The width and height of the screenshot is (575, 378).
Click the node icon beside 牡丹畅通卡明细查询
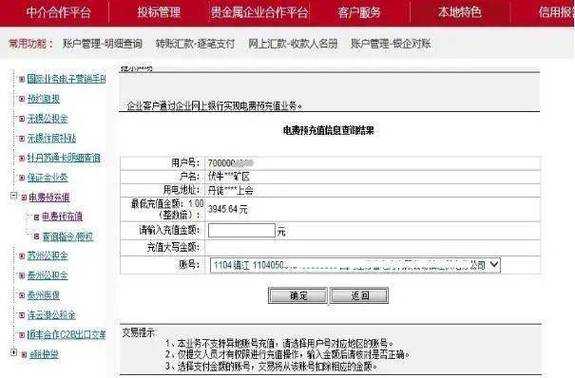22,158
